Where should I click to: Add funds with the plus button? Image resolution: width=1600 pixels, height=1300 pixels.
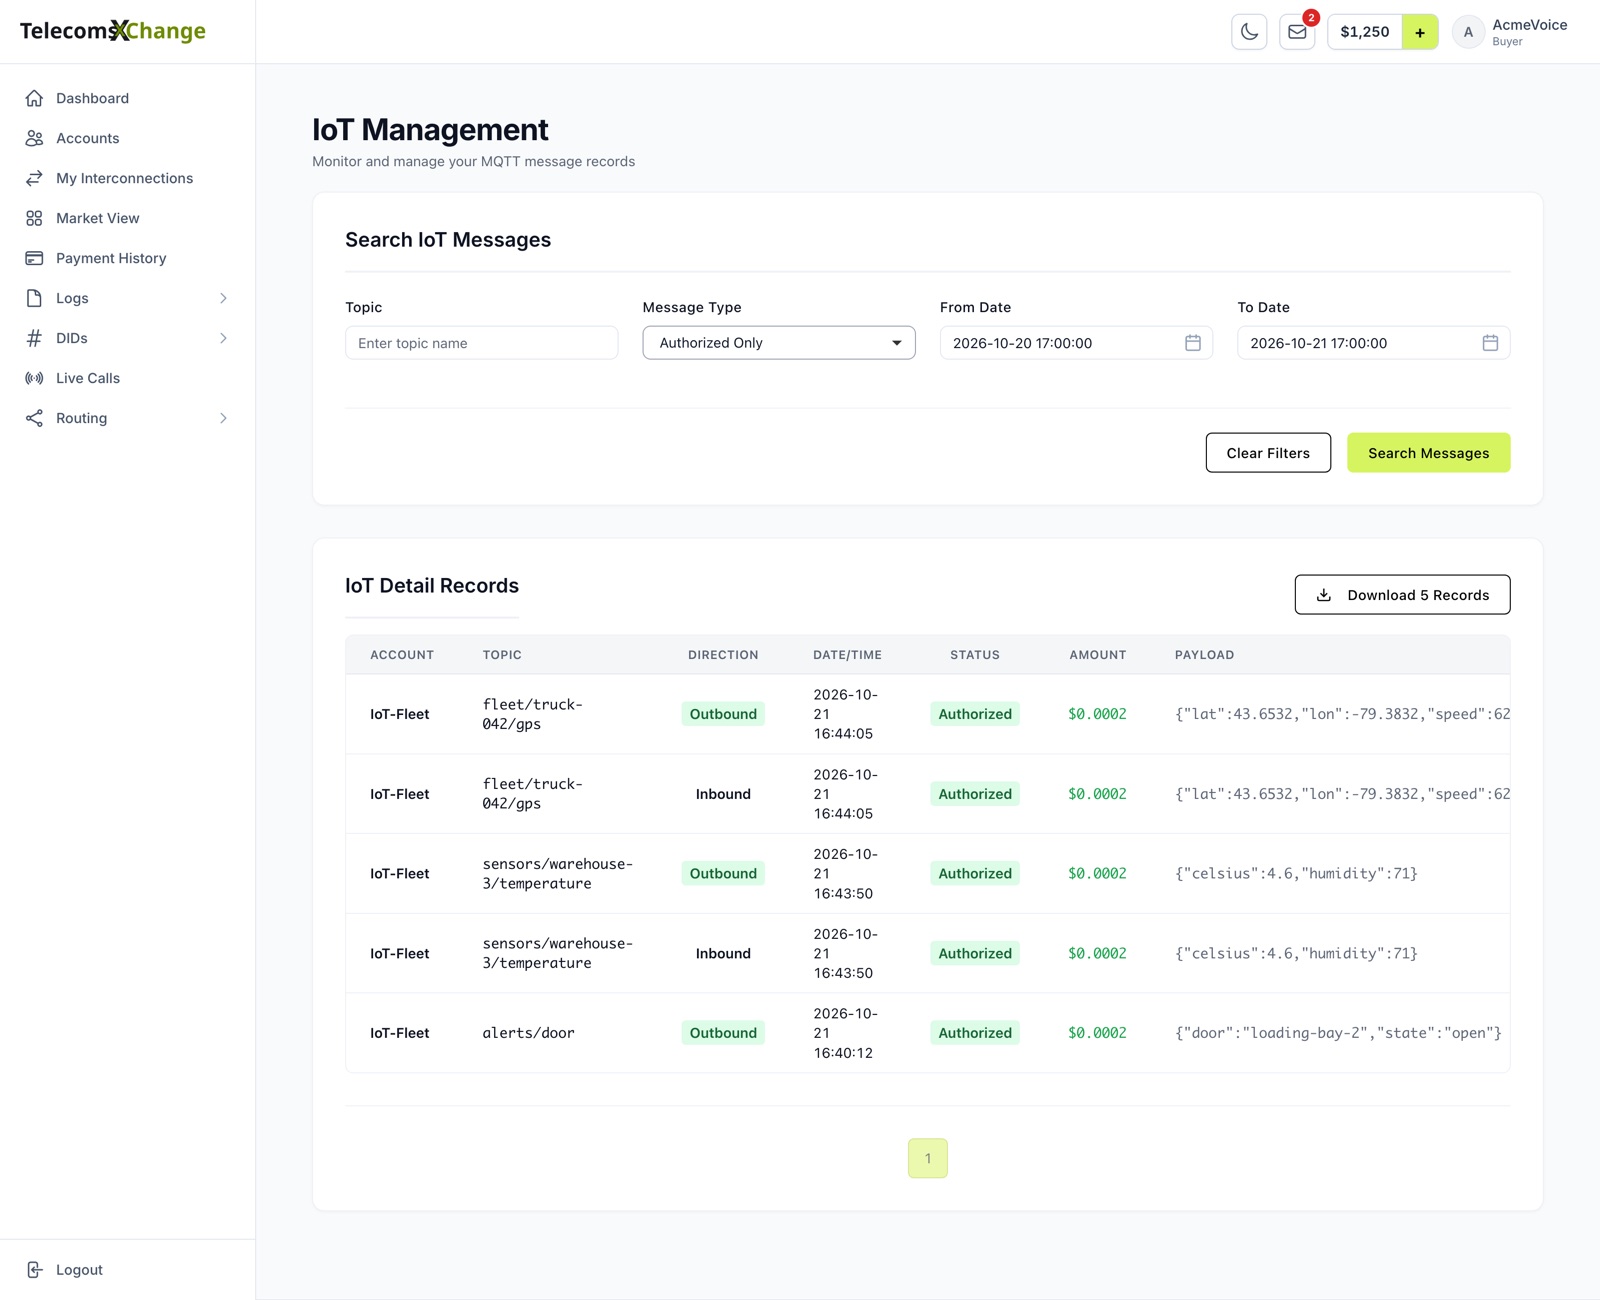[1420, 32]
